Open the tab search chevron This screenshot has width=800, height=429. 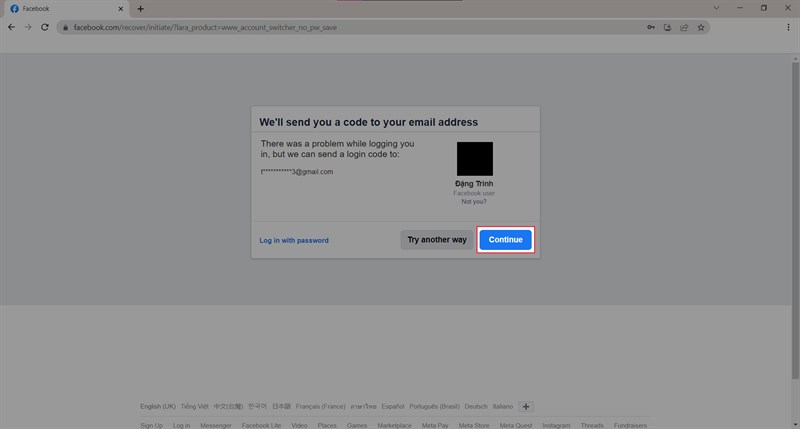716,8
